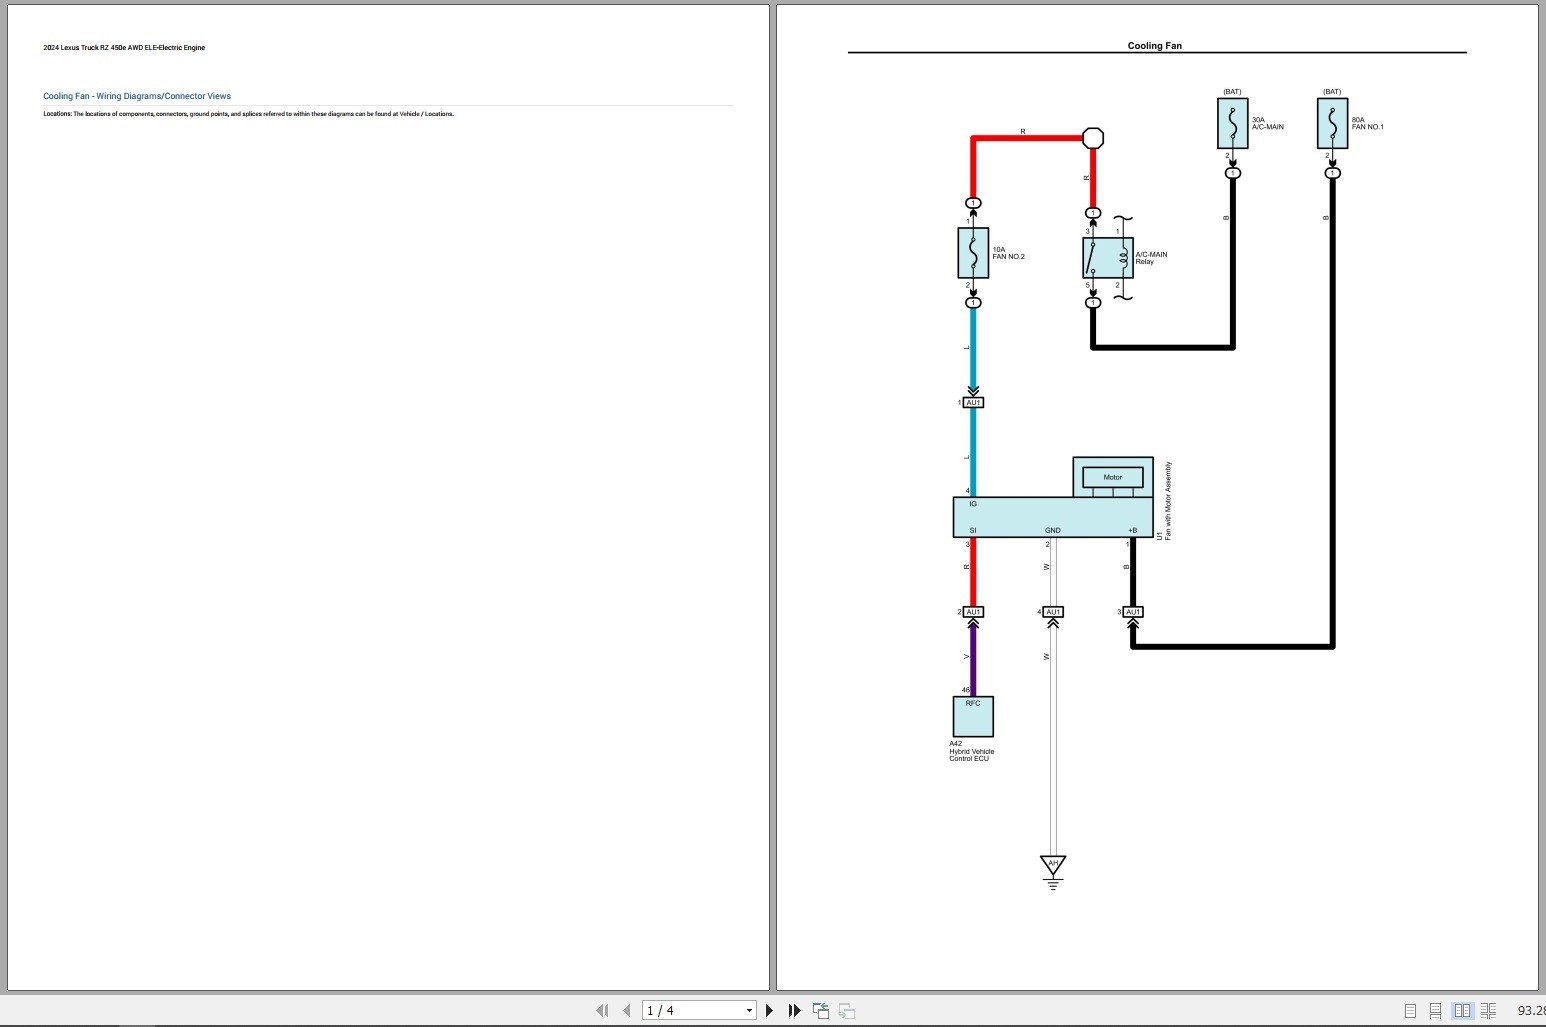Click the A/C-MAIN Relay component
This screenshot has width=1546, height=1027.
(1106, 257)
